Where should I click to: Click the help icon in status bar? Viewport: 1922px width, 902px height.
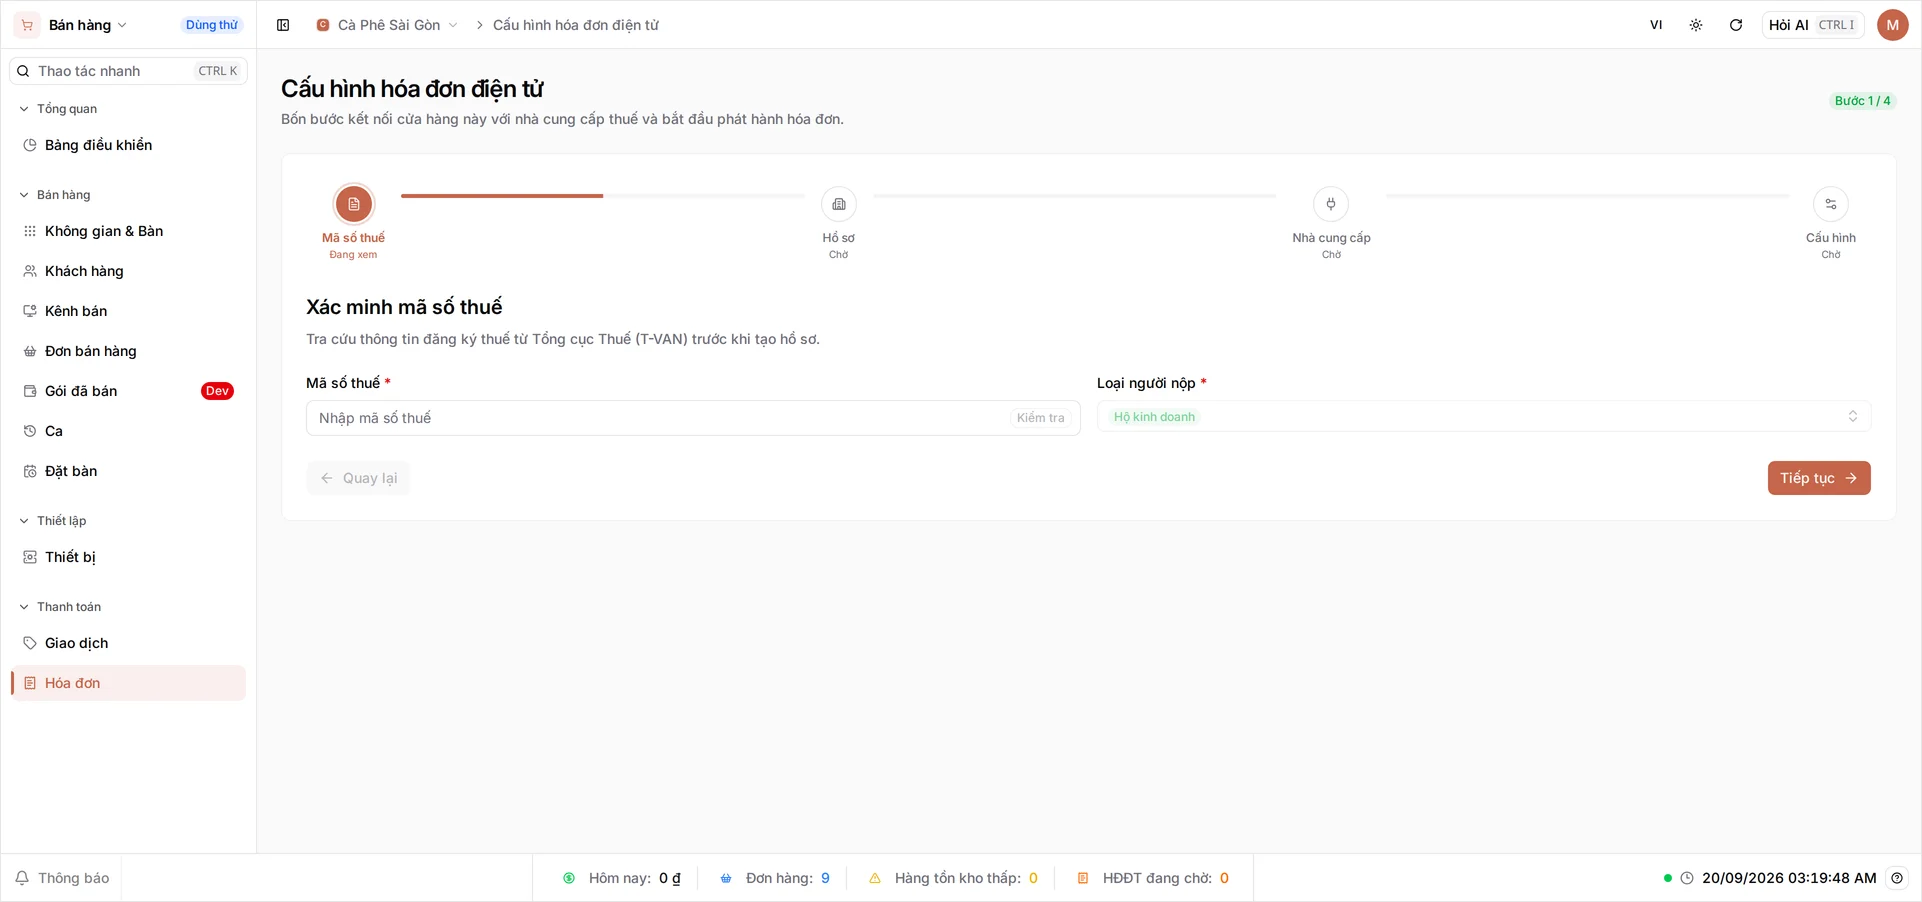(1897, 878)
